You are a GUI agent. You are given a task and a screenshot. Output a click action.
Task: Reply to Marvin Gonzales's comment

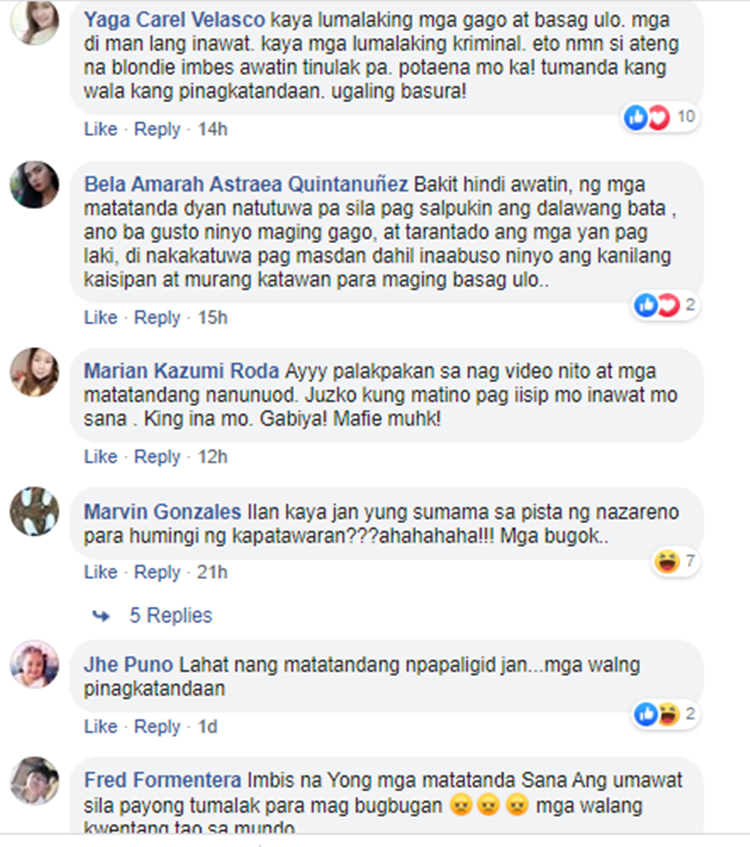(157, 572)
